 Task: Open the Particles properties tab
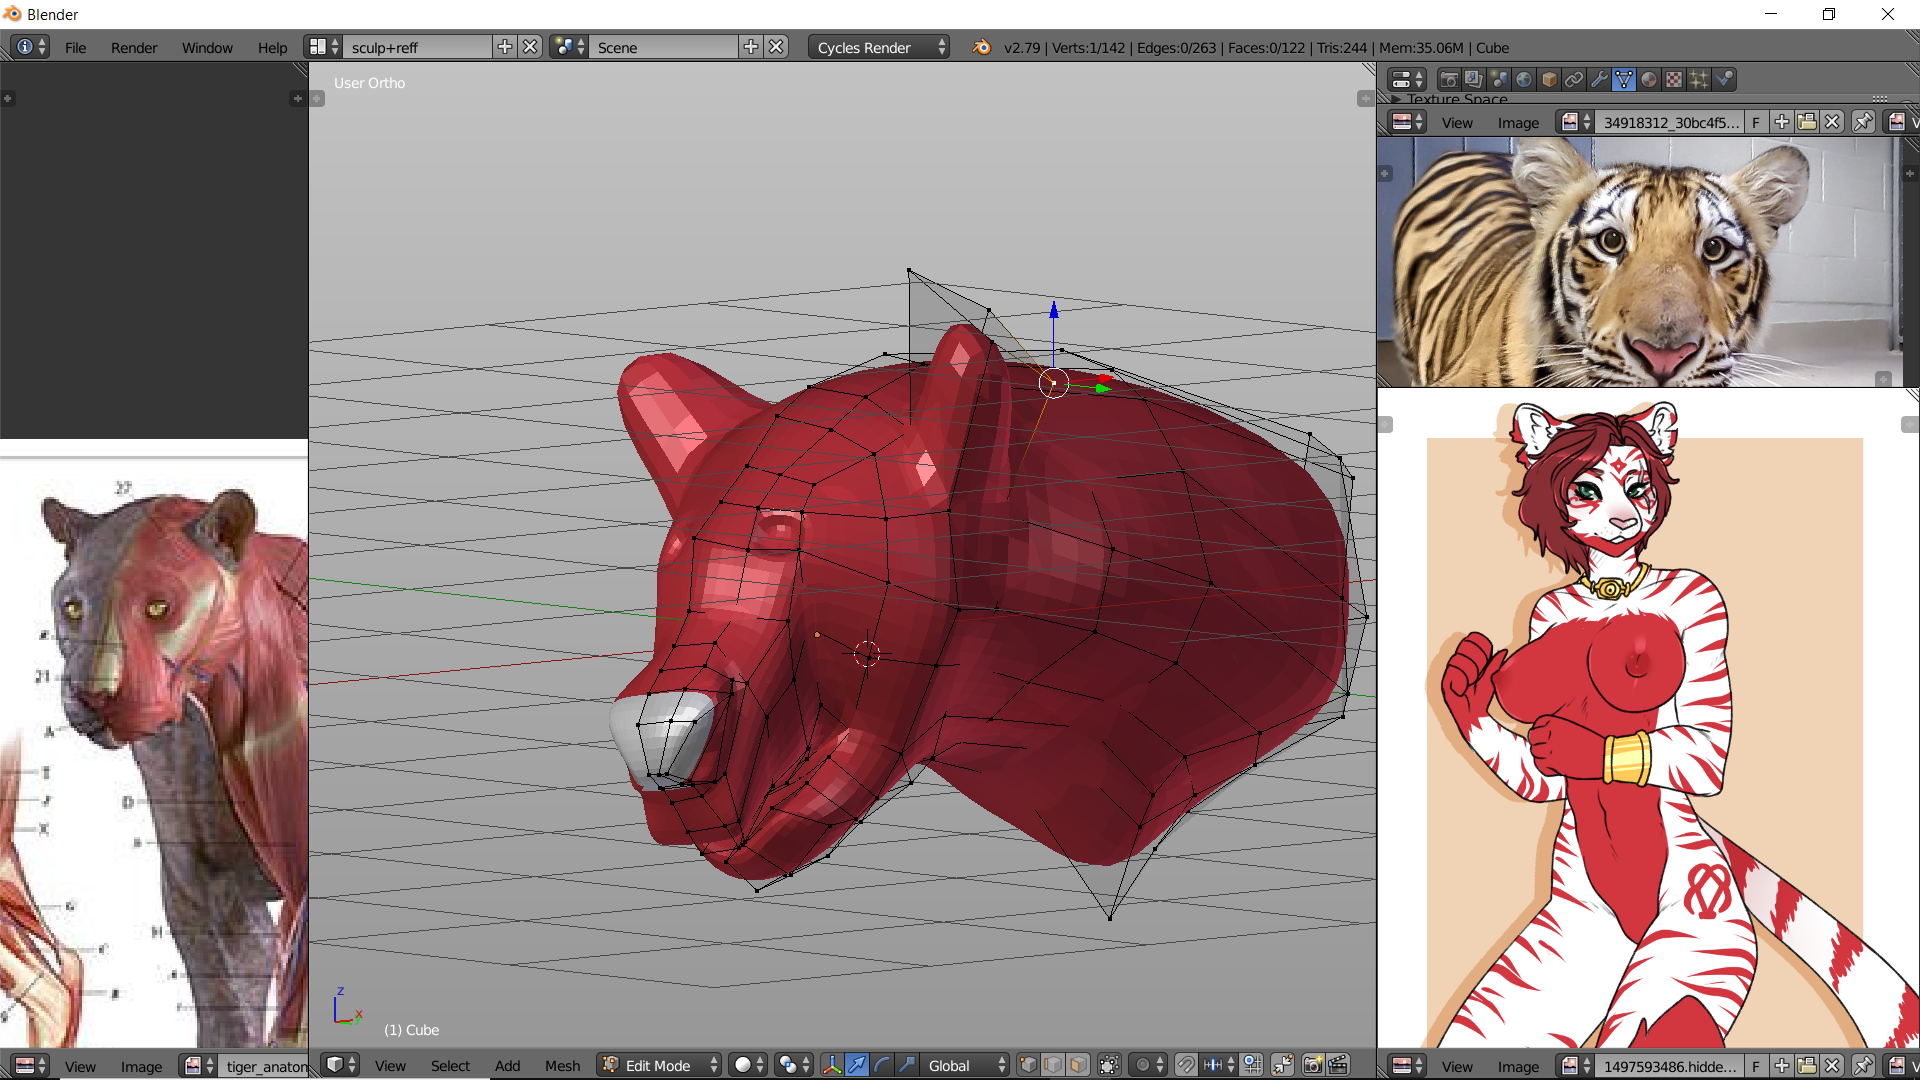1699,79
